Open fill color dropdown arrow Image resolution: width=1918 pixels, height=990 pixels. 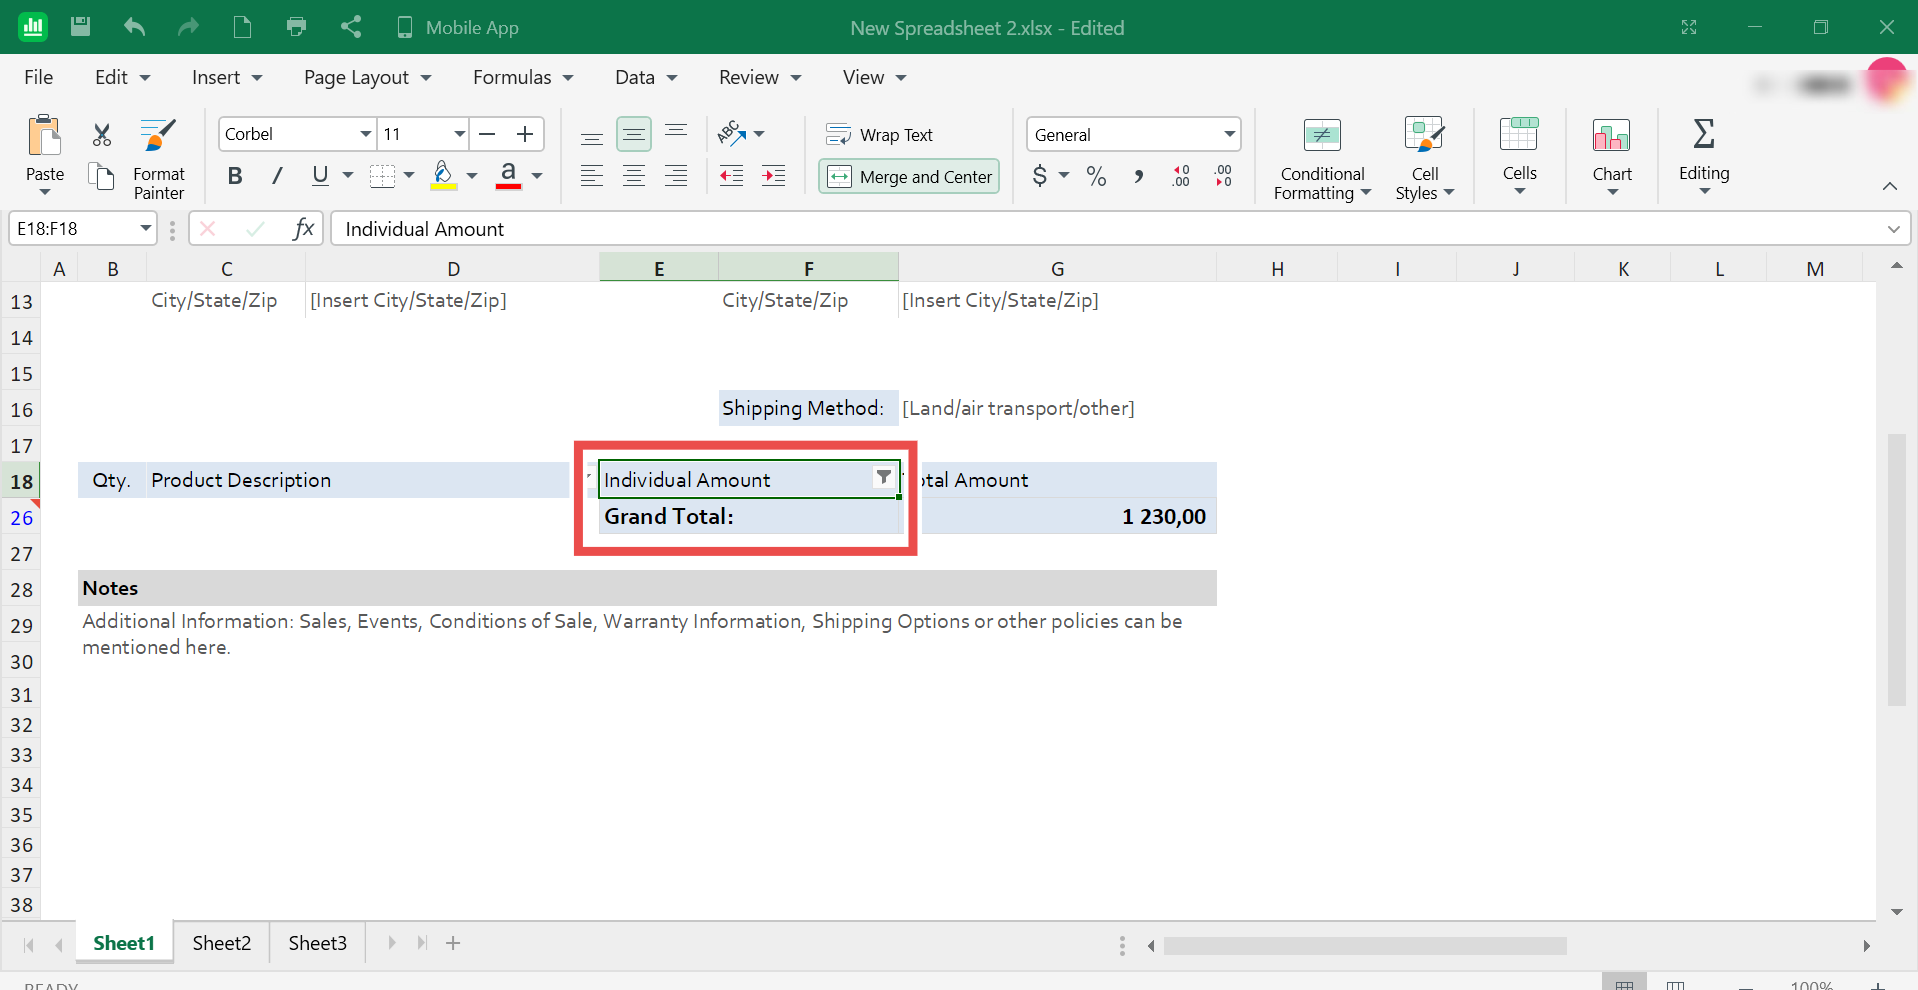click(472, 176)
